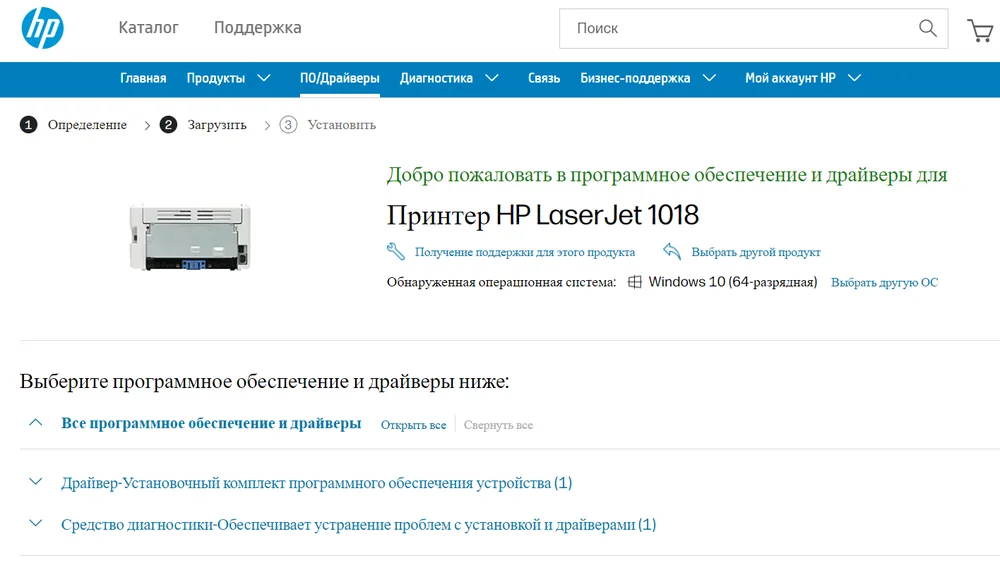Click Windows 10 (64-разрядная) text
Viewport: 1000px width, 570px height.
point(733,282)
